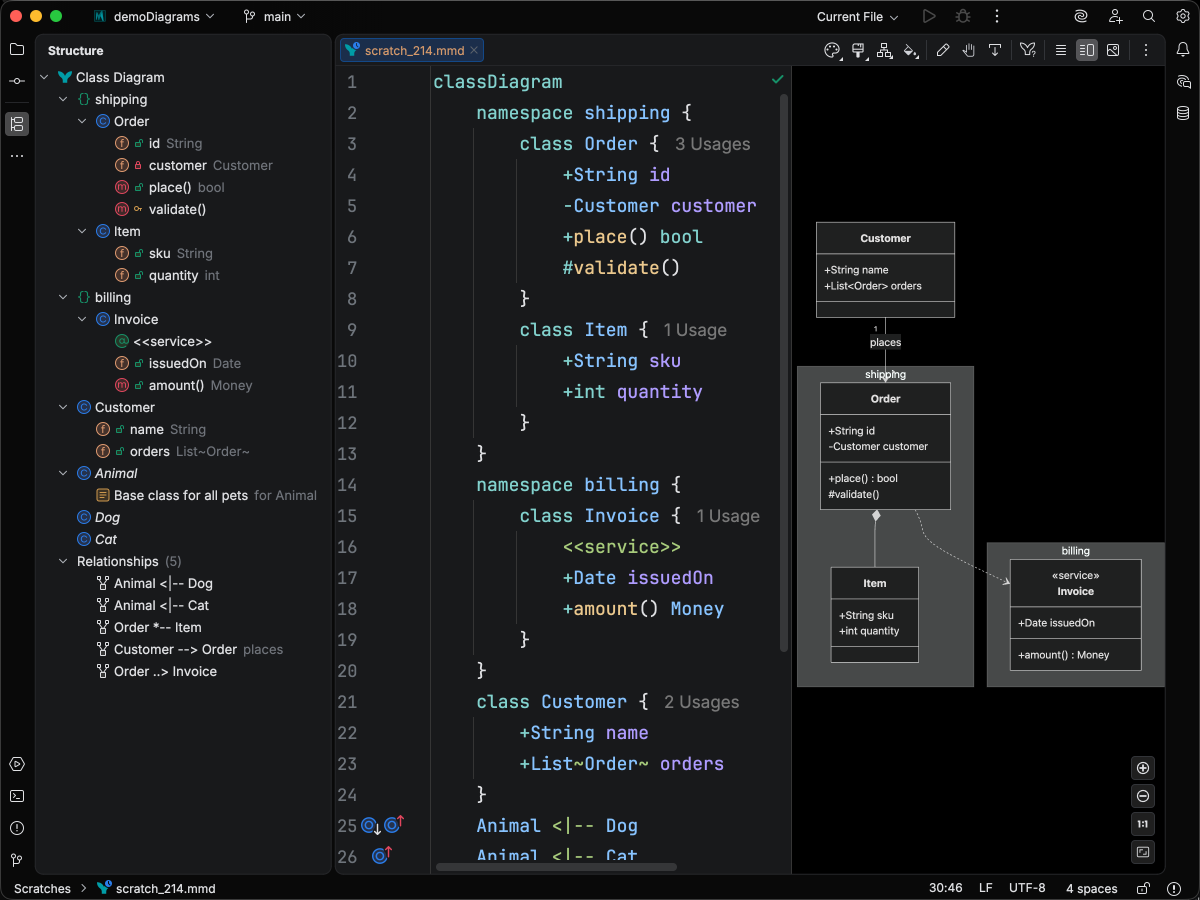
Task: Change the 4 spaces indent setting
Action: [1091, 888]
